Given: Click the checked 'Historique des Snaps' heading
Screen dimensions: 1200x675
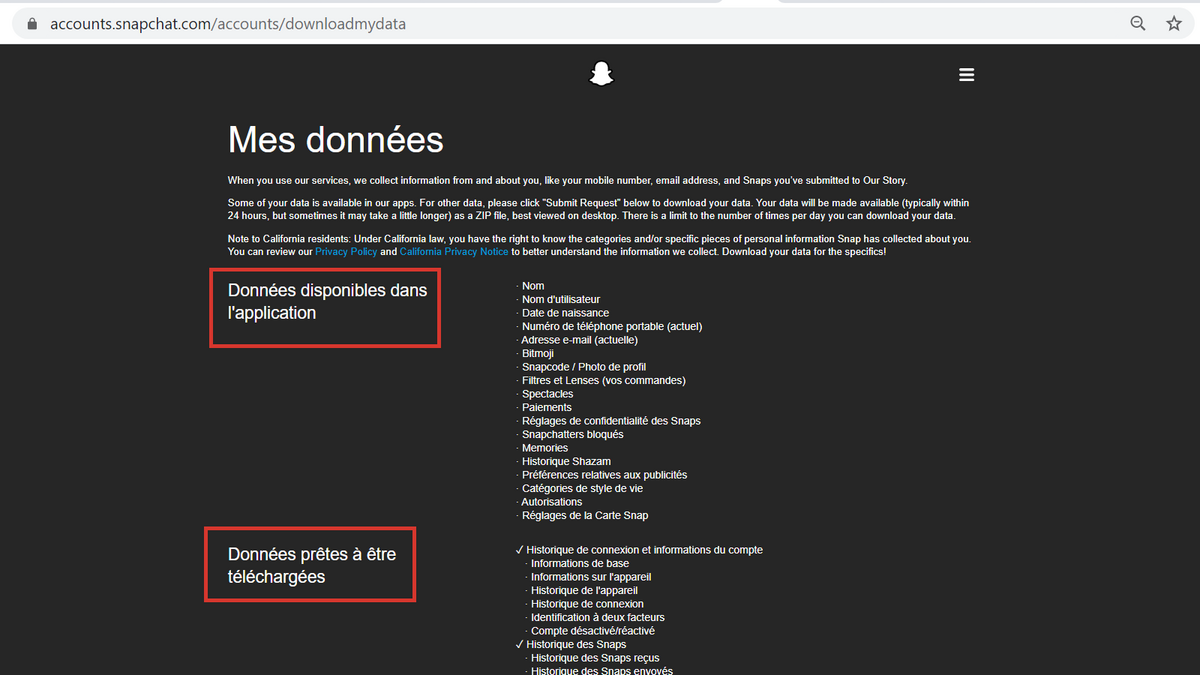Looking at the screenshot, I should 577,645.
